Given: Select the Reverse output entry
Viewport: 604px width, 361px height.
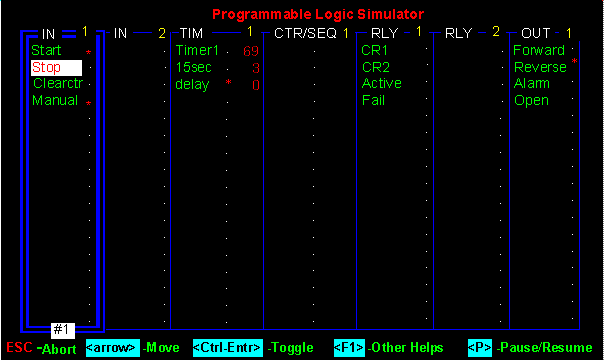Looking at the screenshot, I should (x=540, y=67).
